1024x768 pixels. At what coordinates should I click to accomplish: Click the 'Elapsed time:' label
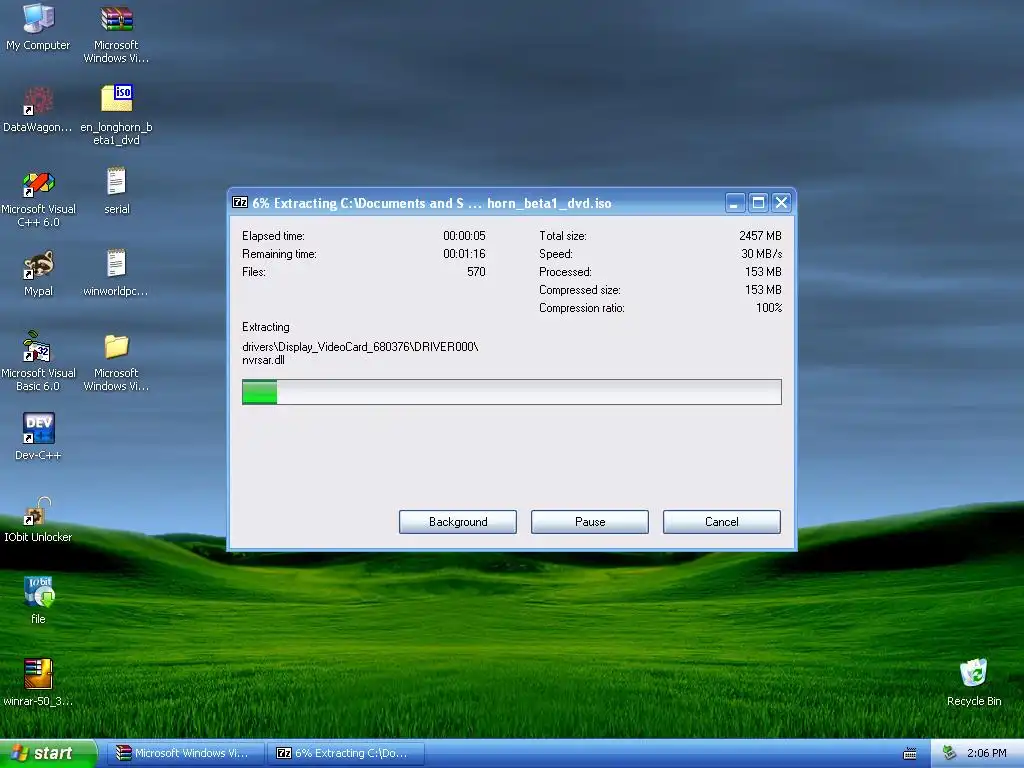click(273, 236)
